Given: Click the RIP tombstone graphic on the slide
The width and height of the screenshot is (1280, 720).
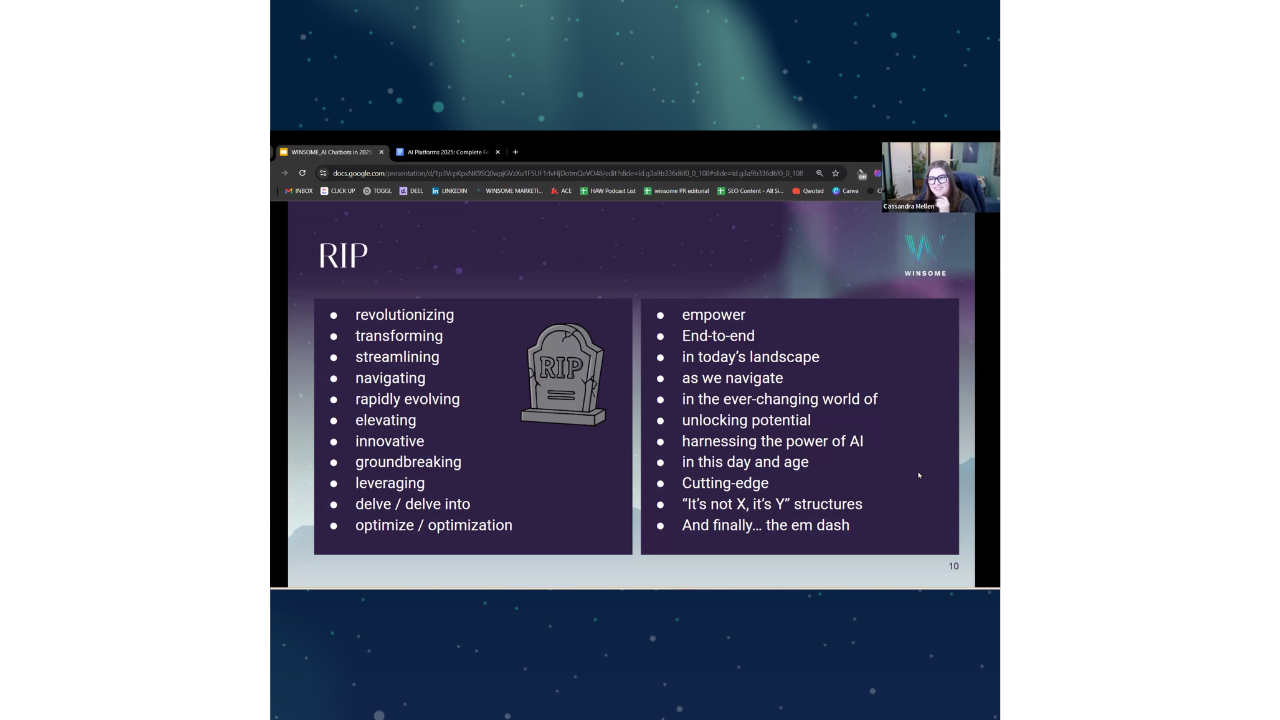Looking at the screenshot, I should (x=563, y=374).
